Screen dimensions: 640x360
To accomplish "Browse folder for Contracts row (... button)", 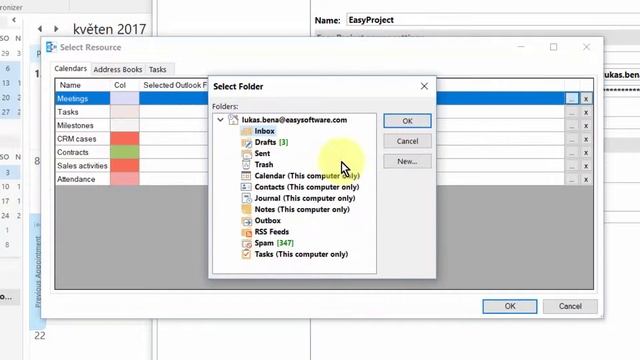I will coord(571,153).
